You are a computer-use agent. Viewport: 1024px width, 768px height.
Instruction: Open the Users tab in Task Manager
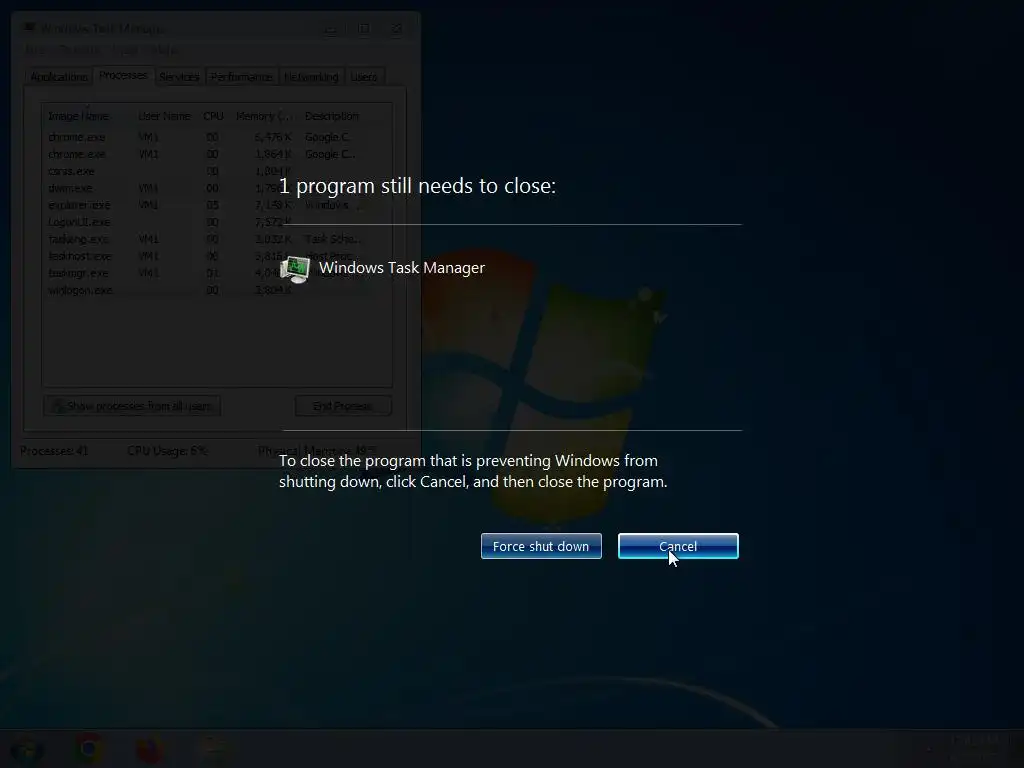364,76
